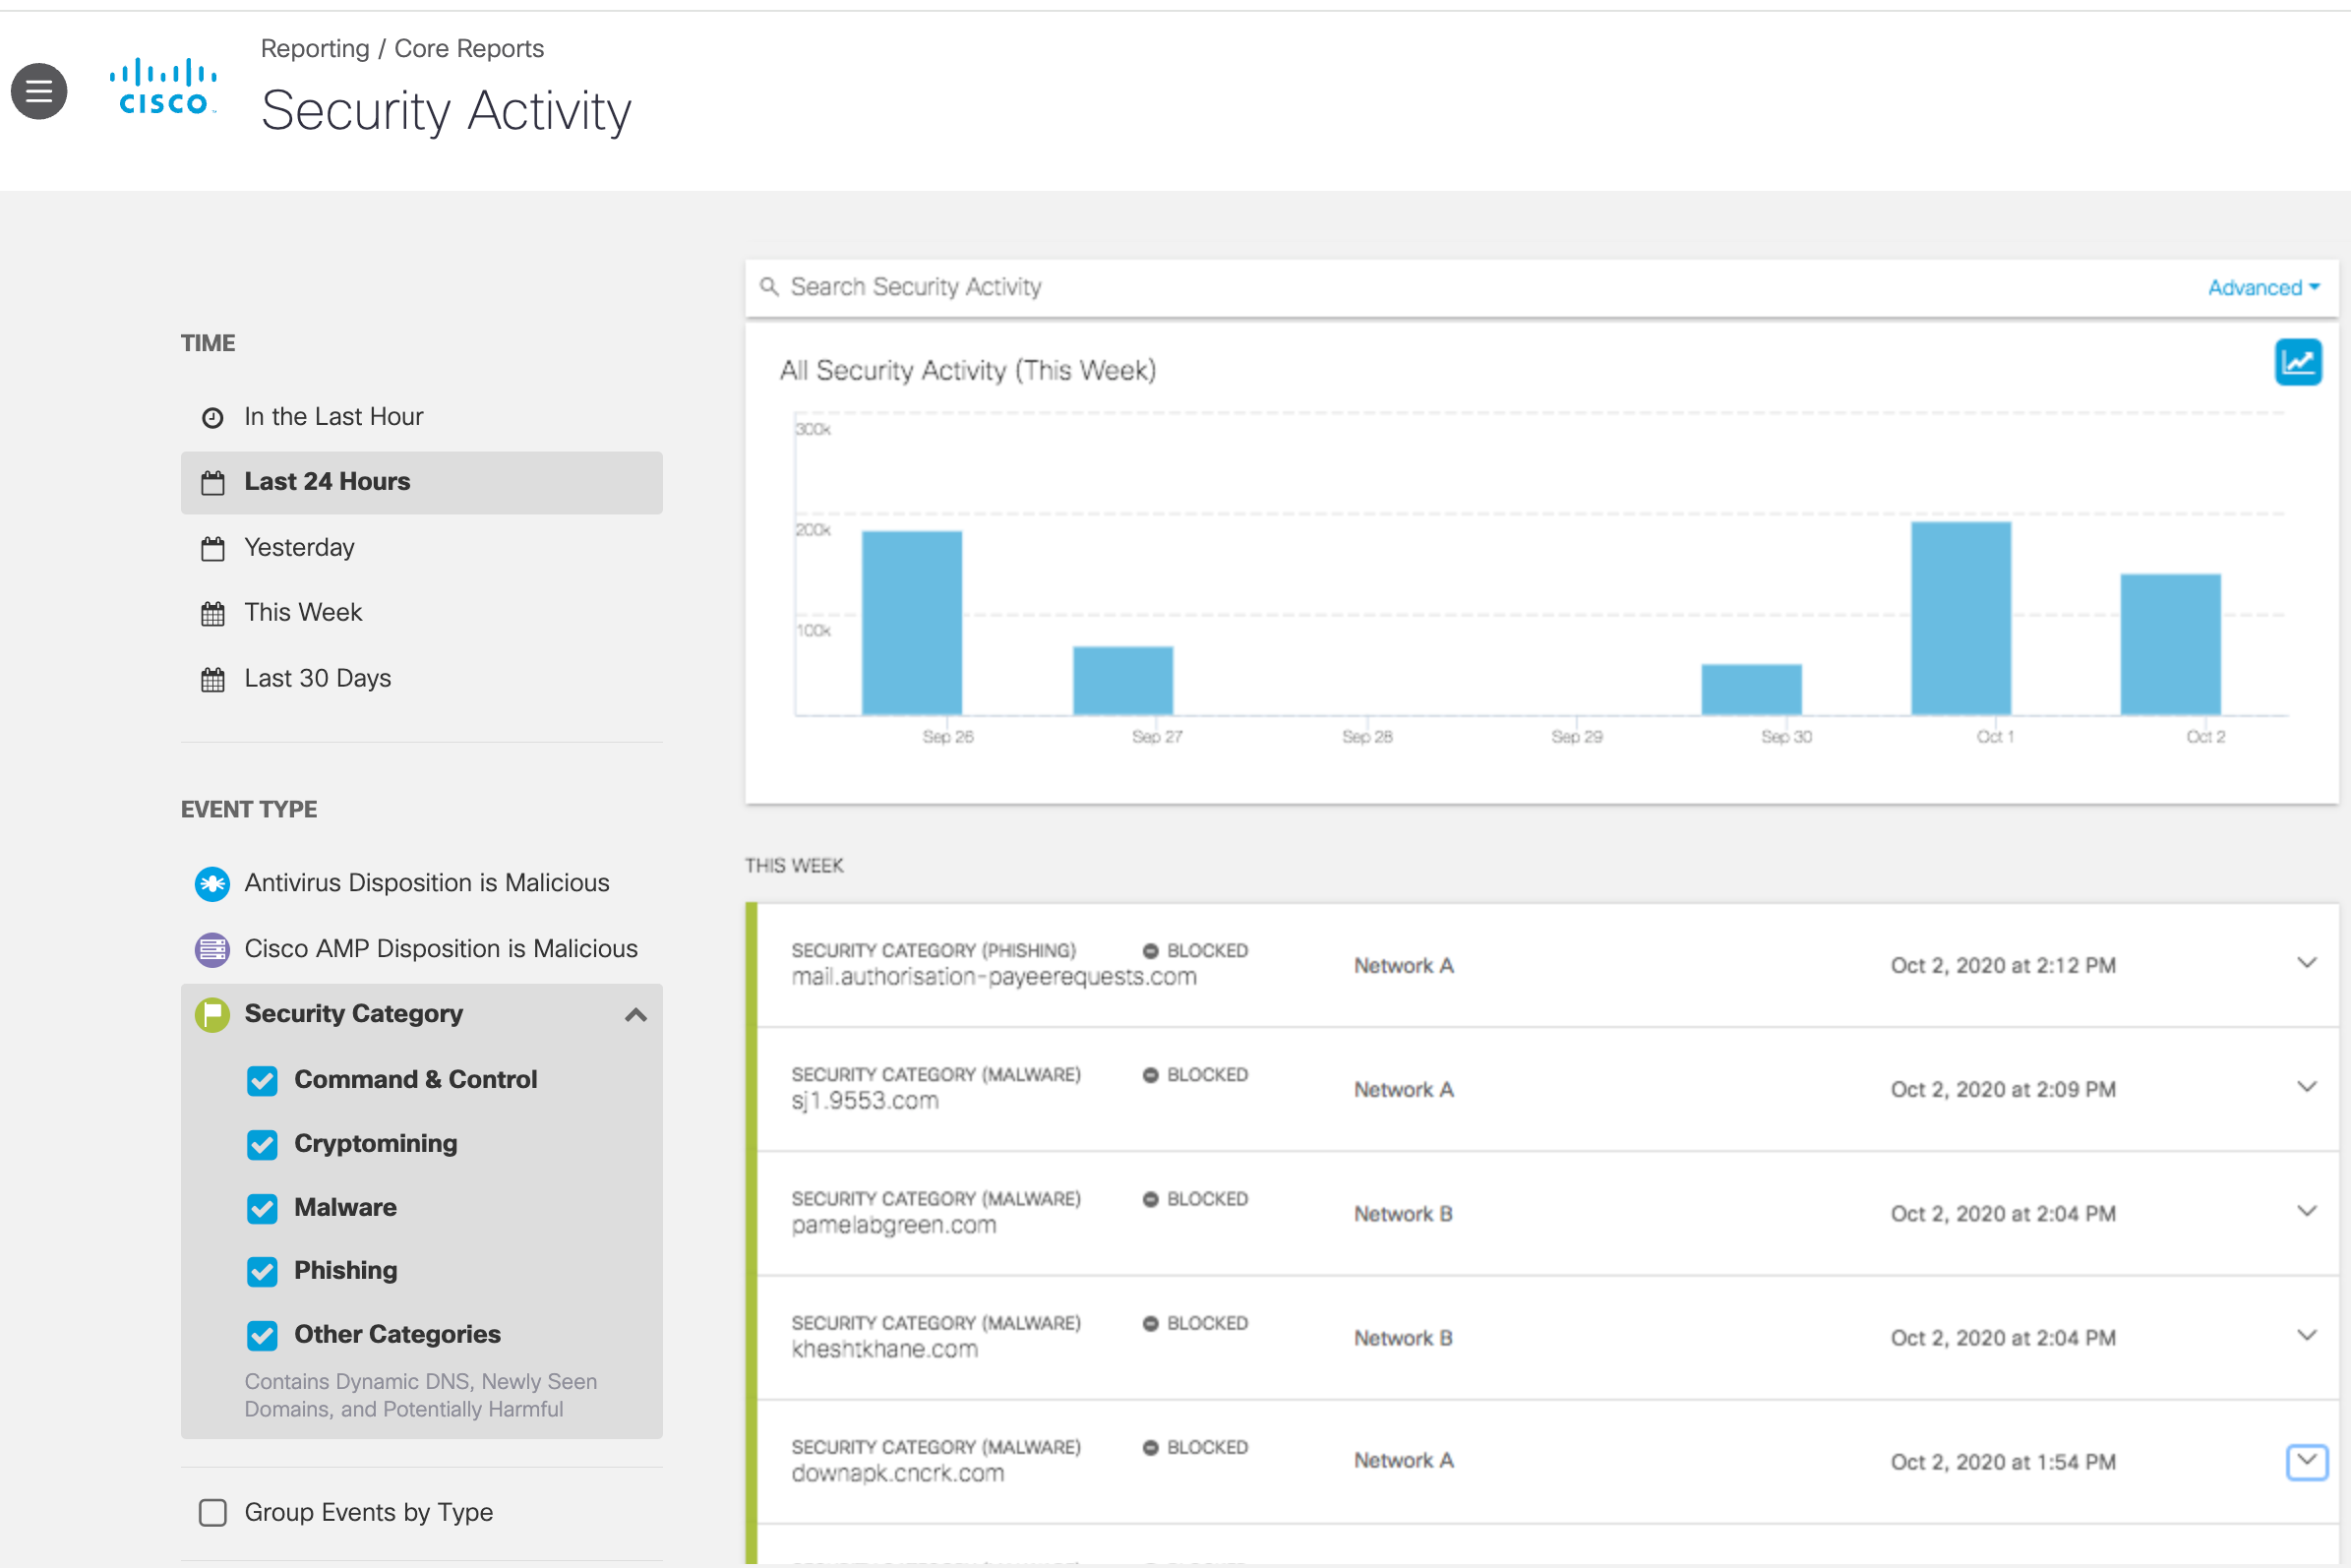Expand the downapk.cncrk.com event row
2351x1568 pixels.
tap(2306, 1462)
